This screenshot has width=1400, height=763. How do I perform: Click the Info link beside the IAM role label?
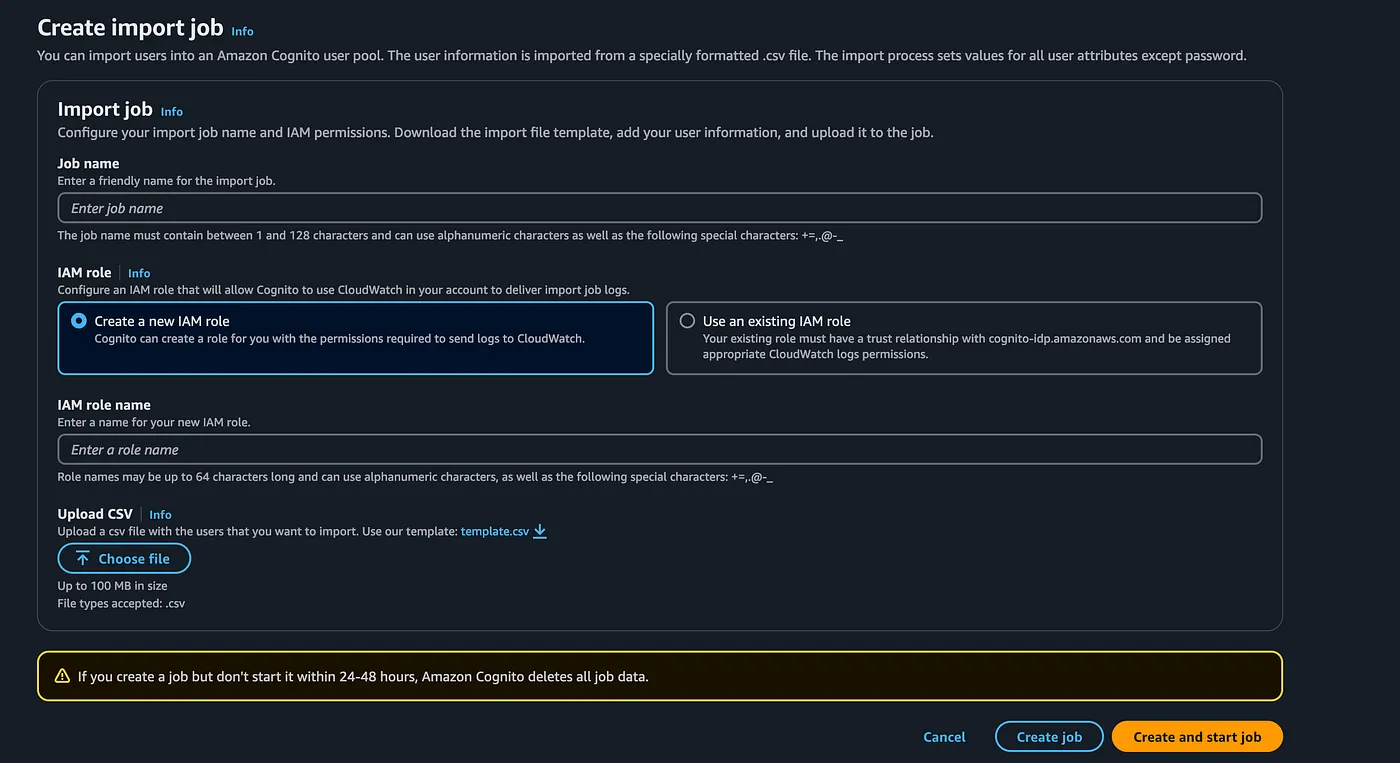[138, 272]
